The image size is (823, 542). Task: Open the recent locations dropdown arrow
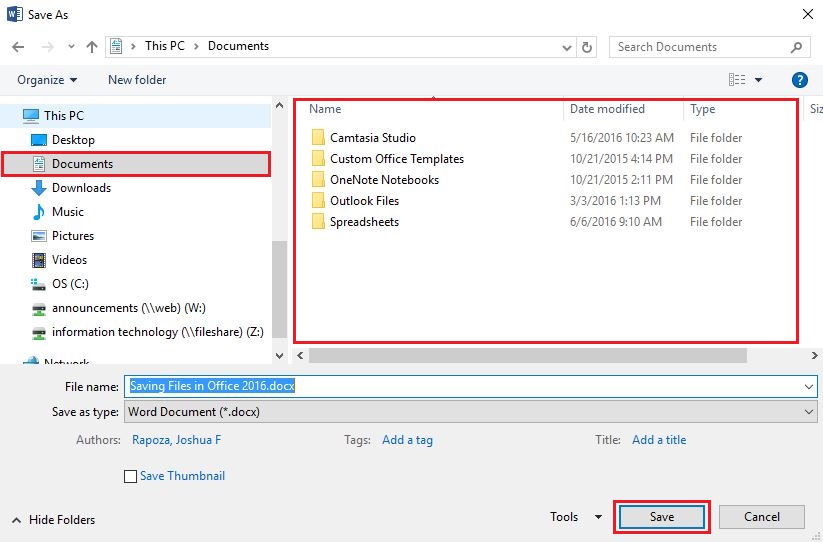(71, 47)
